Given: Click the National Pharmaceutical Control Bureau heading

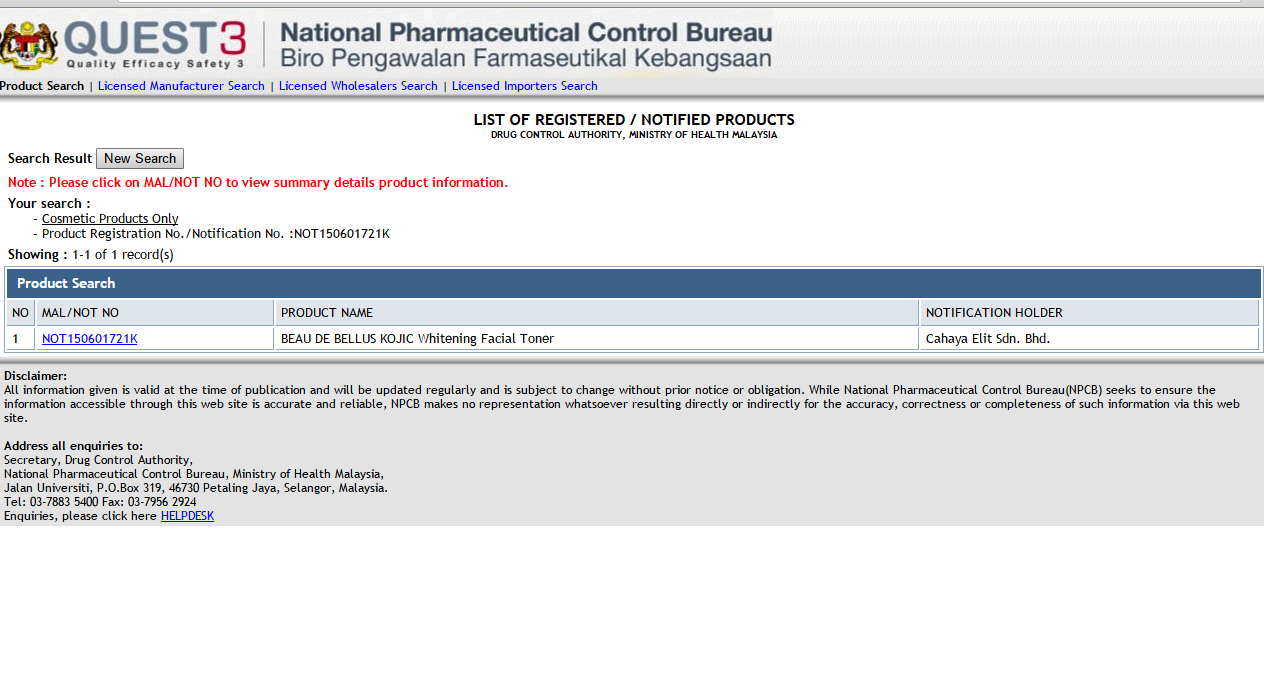Looking at the screenshot, I should click(x=526, y=33).
